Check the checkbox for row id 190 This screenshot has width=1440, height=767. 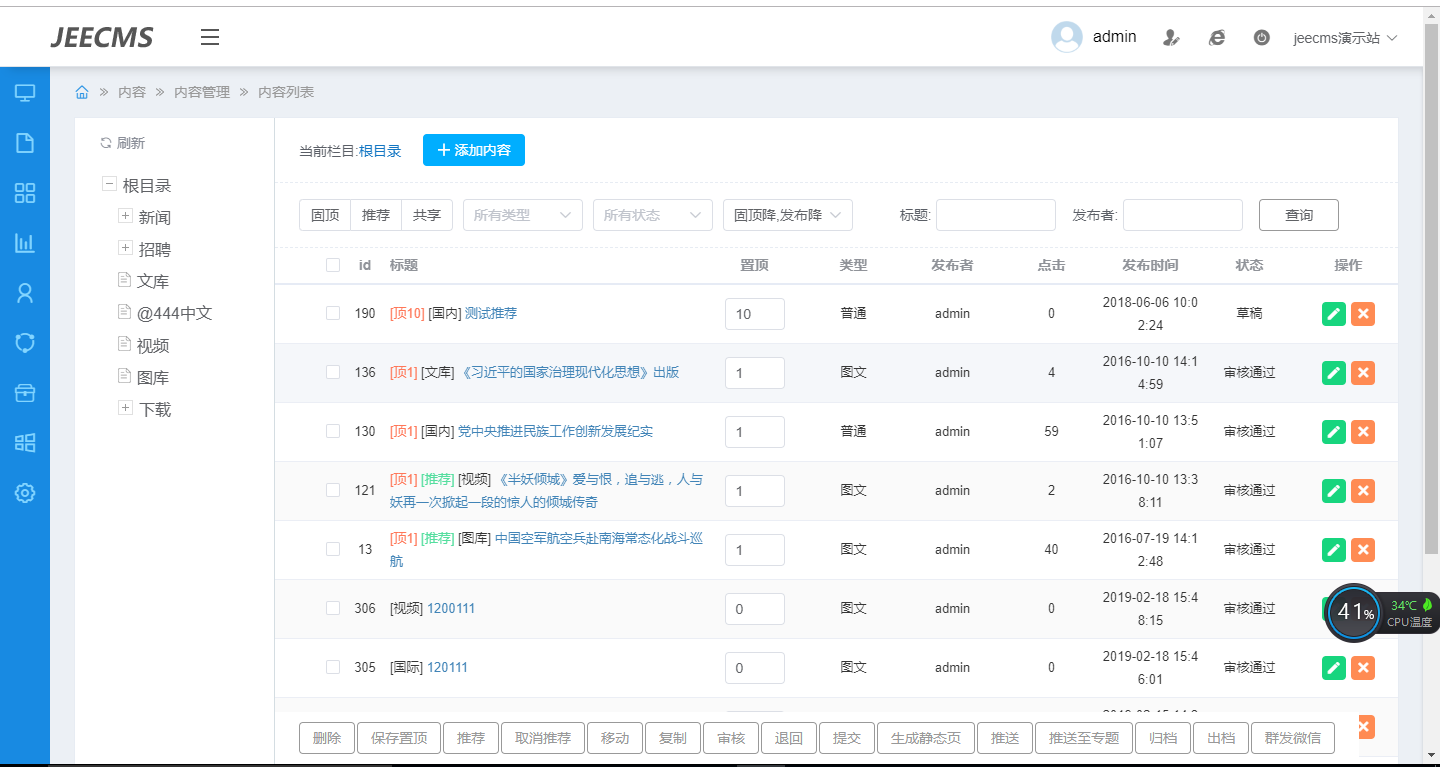(x=333, y=313)
